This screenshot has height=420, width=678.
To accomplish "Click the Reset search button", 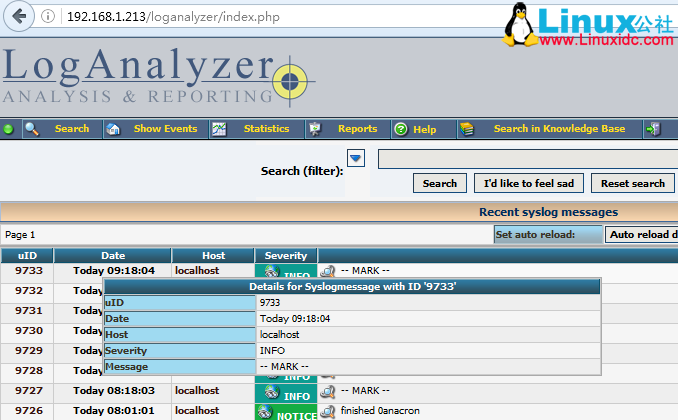I will click(633, 183).
